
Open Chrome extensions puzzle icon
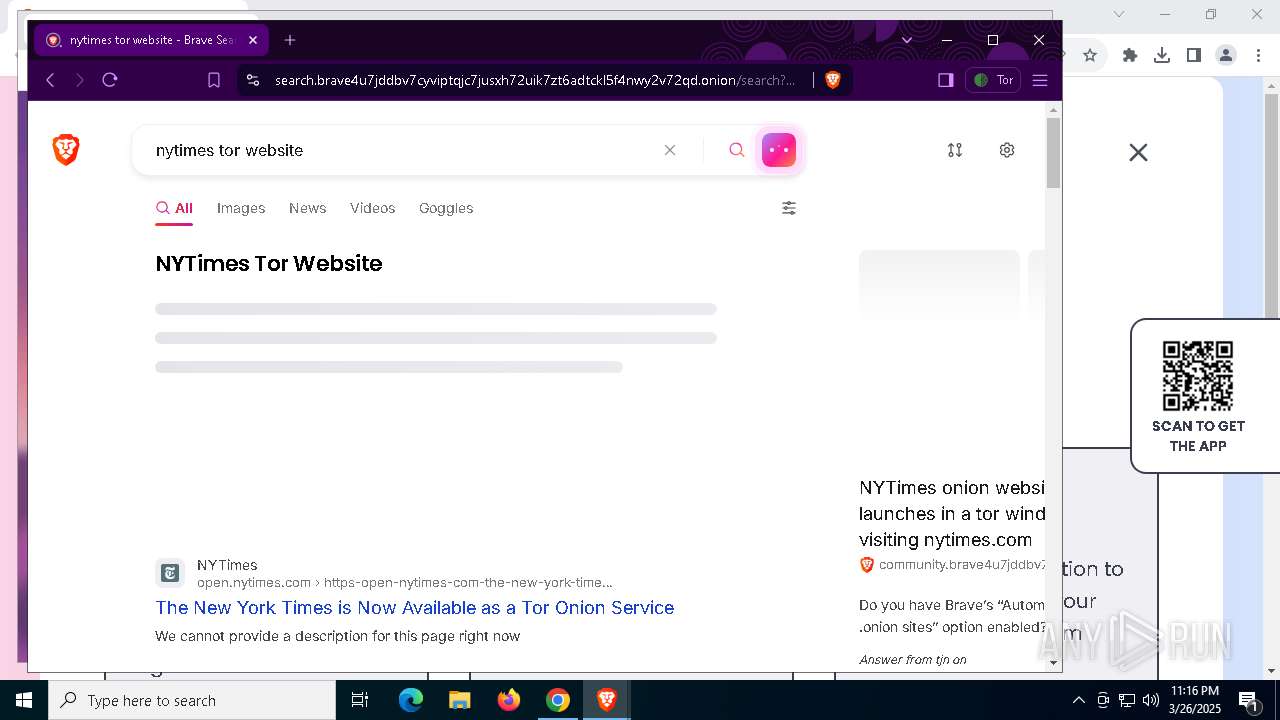(x=1130, y=55)
